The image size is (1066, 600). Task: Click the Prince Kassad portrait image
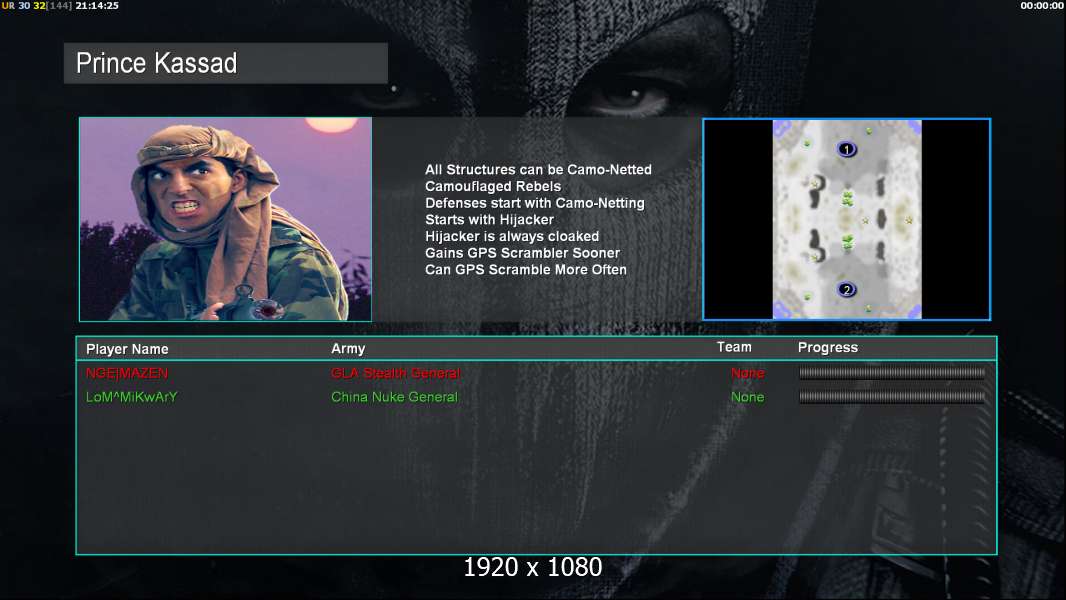[226, 219]
